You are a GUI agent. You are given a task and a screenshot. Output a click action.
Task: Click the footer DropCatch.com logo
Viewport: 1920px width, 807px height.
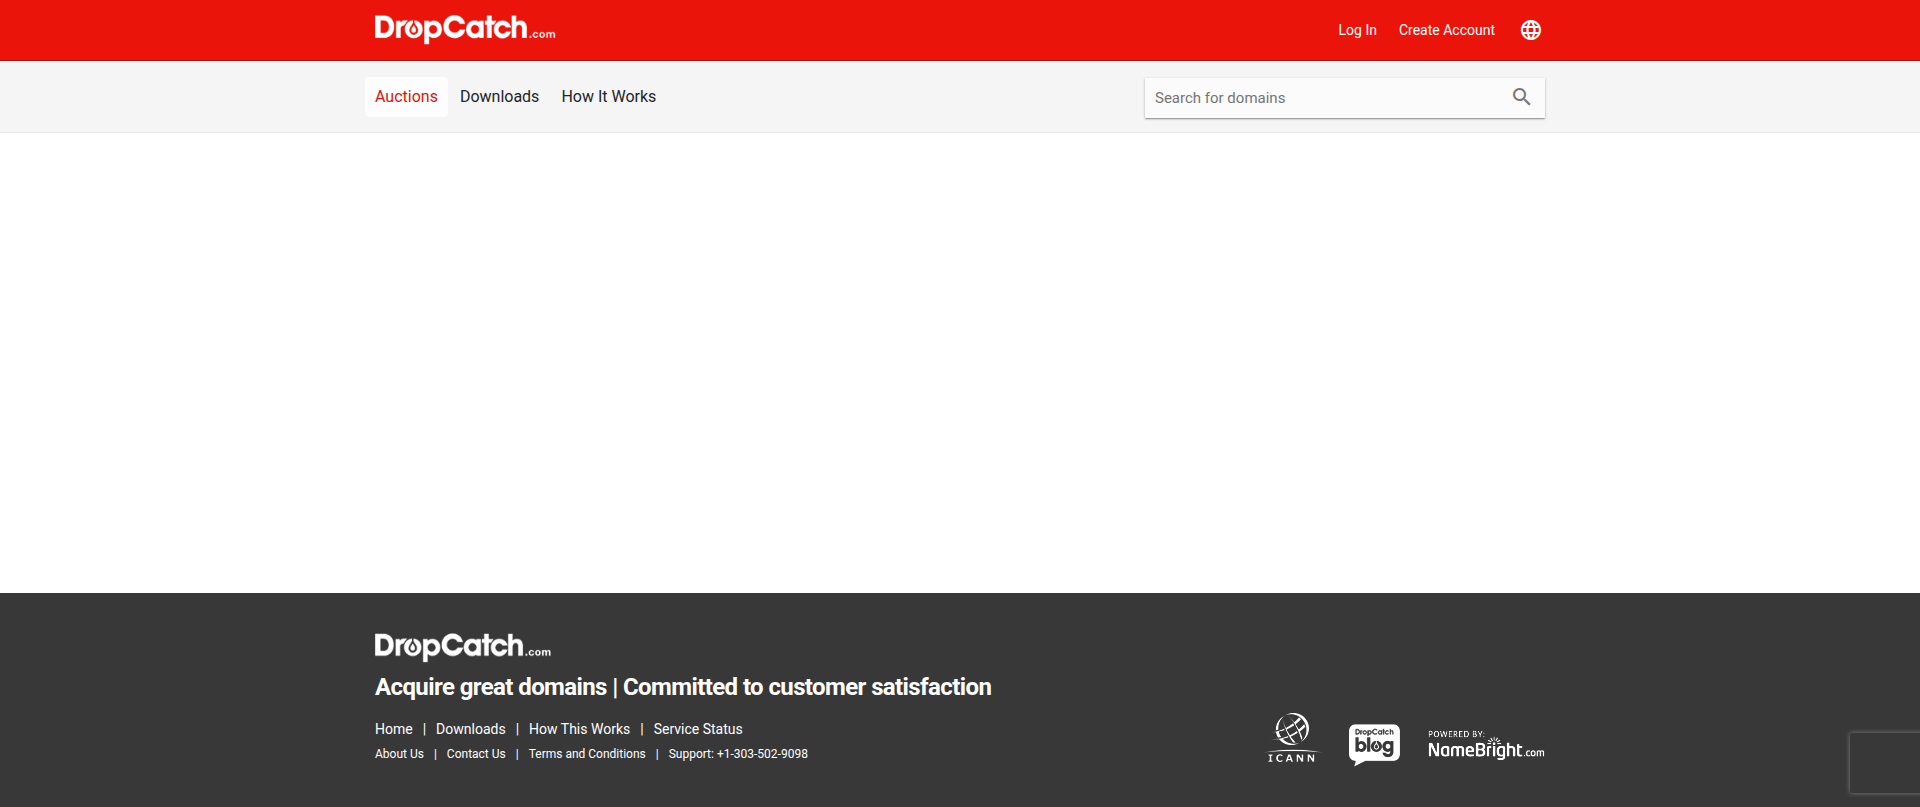click(x=463, y=647)
